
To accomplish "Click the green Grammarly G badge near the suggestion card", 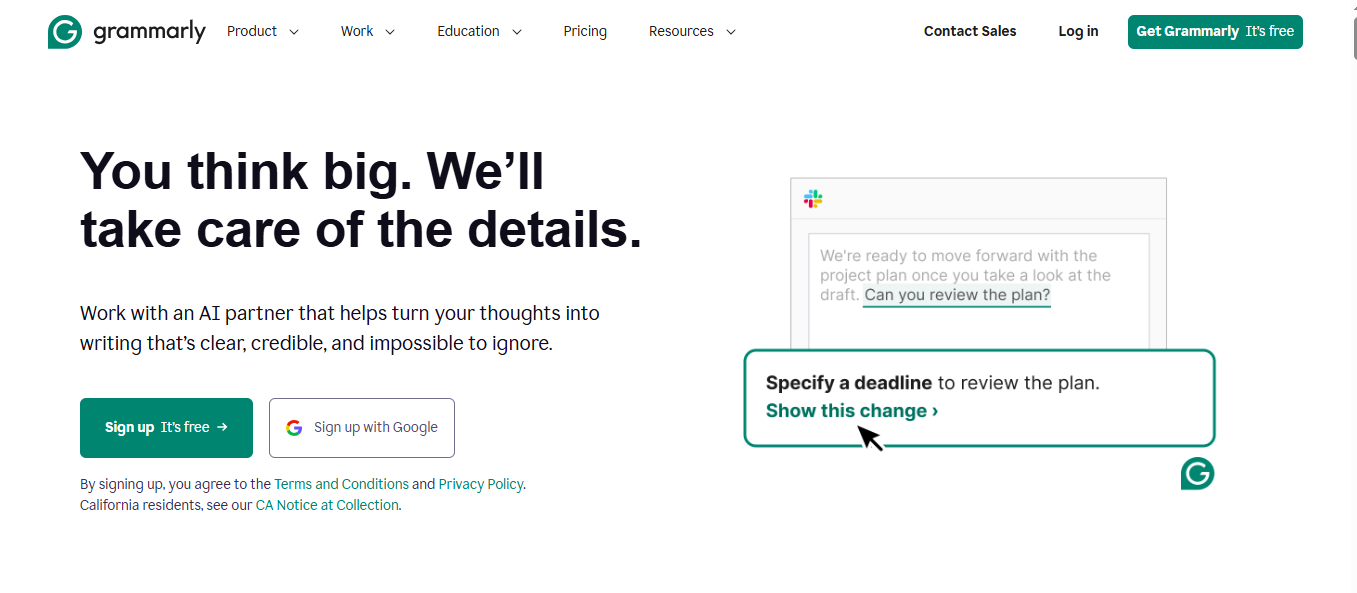I will click(x=1197, y=473).
